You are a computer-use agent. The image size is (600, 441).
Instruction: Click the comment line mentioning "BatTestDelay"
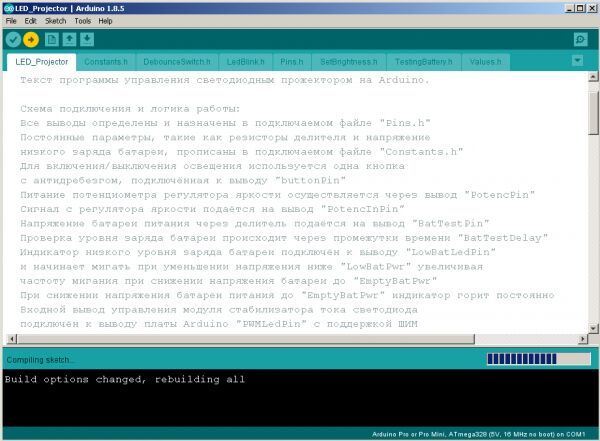tap(284, 238)
